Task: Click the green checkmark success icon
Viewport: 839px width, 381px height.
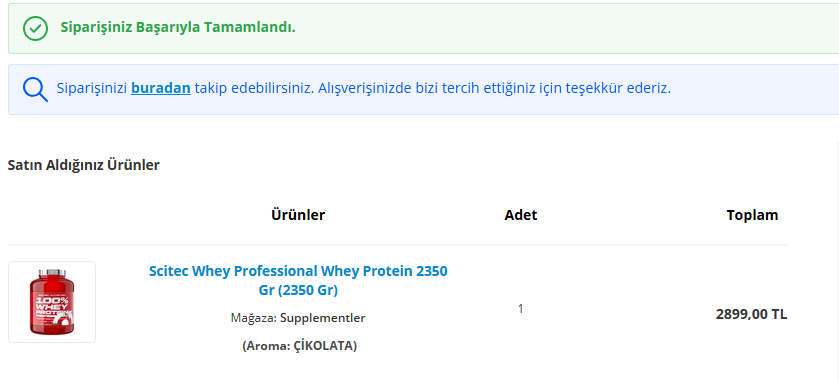Action: [x=35, y=28]
